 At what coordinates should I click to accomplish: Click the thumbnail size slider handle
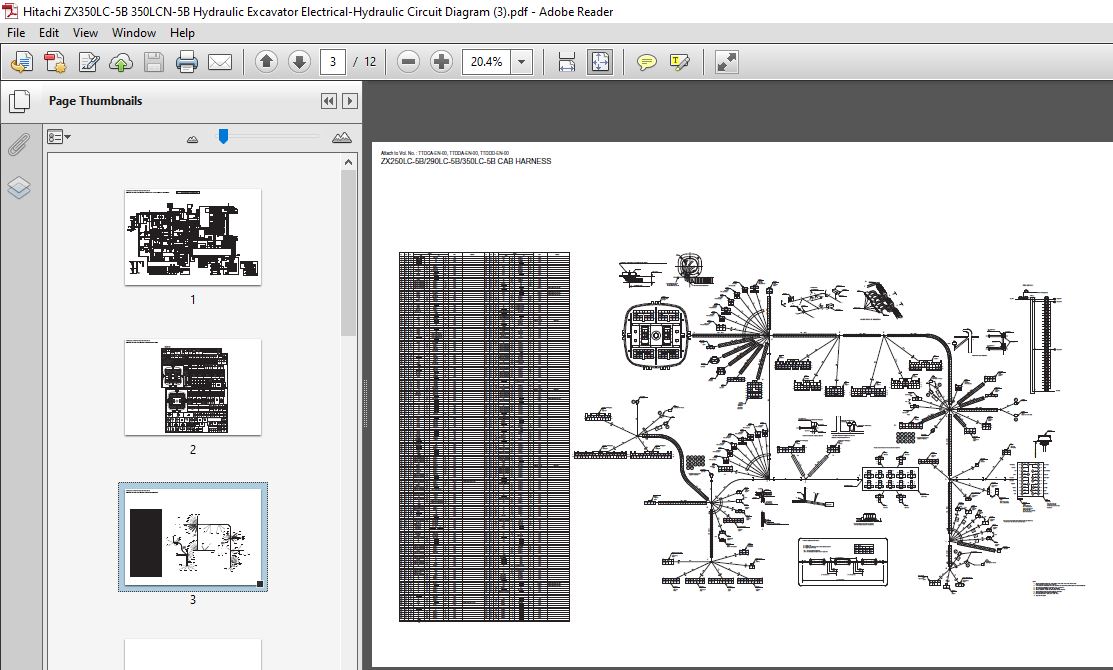pyautogui.click(x=224, y=136)
